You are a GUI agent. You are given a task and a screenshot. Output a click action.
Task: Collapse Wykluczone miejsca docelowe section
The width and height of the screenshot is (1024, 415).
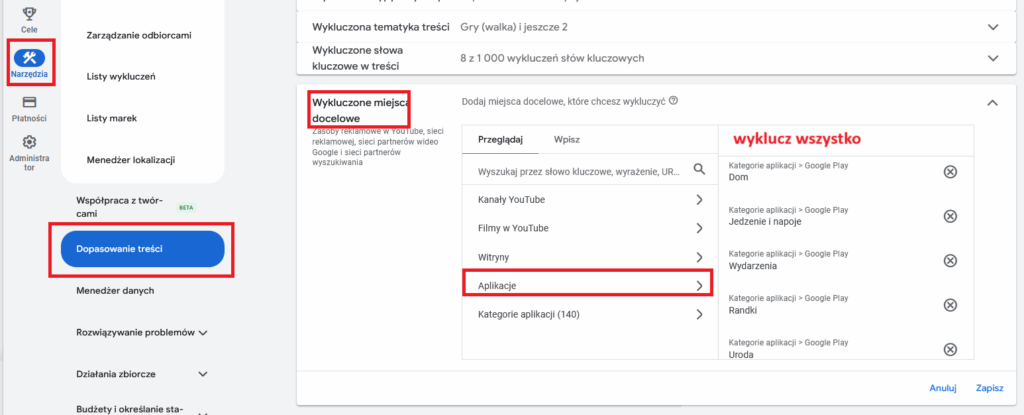point(992,102)
